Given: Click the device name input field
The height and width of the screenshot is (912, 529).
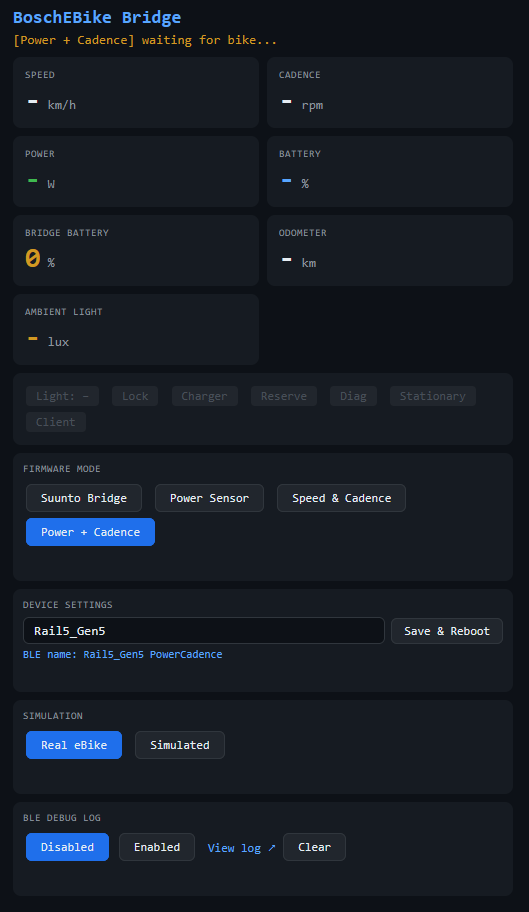Looking at the screenshot, I should [203, 630].
